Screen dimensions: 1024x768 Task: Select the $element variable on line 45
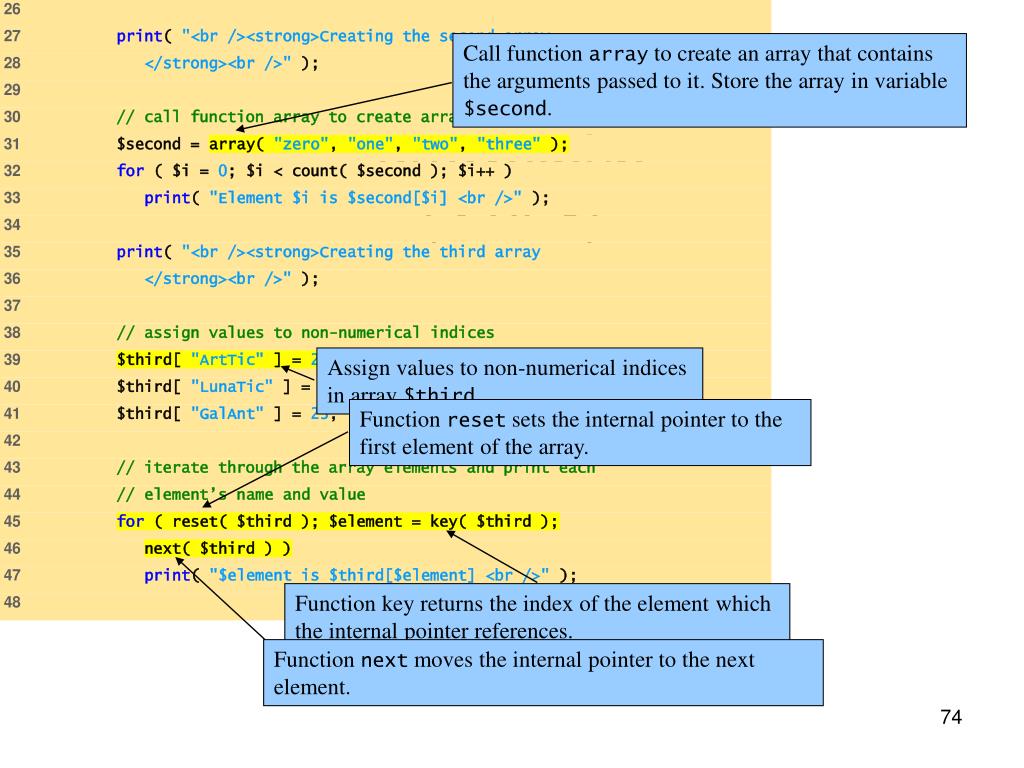(365, 521)
